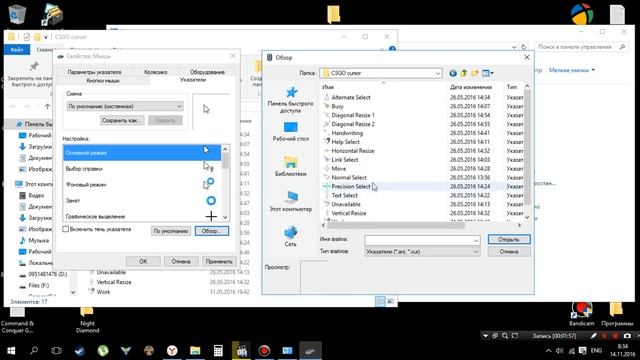
Task: Show hidden tray icons chevron
Action: coord(548,351)
